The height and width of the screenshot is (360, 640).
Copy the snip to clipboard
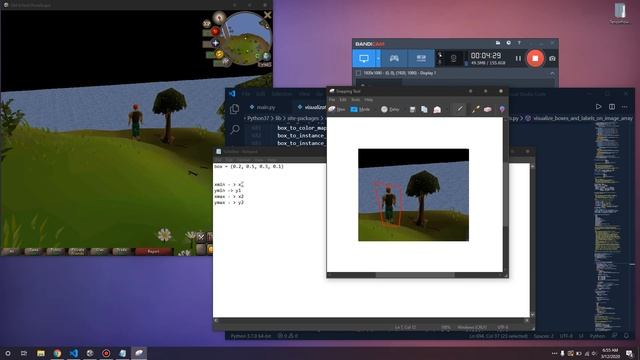click(x=424, y=109)
